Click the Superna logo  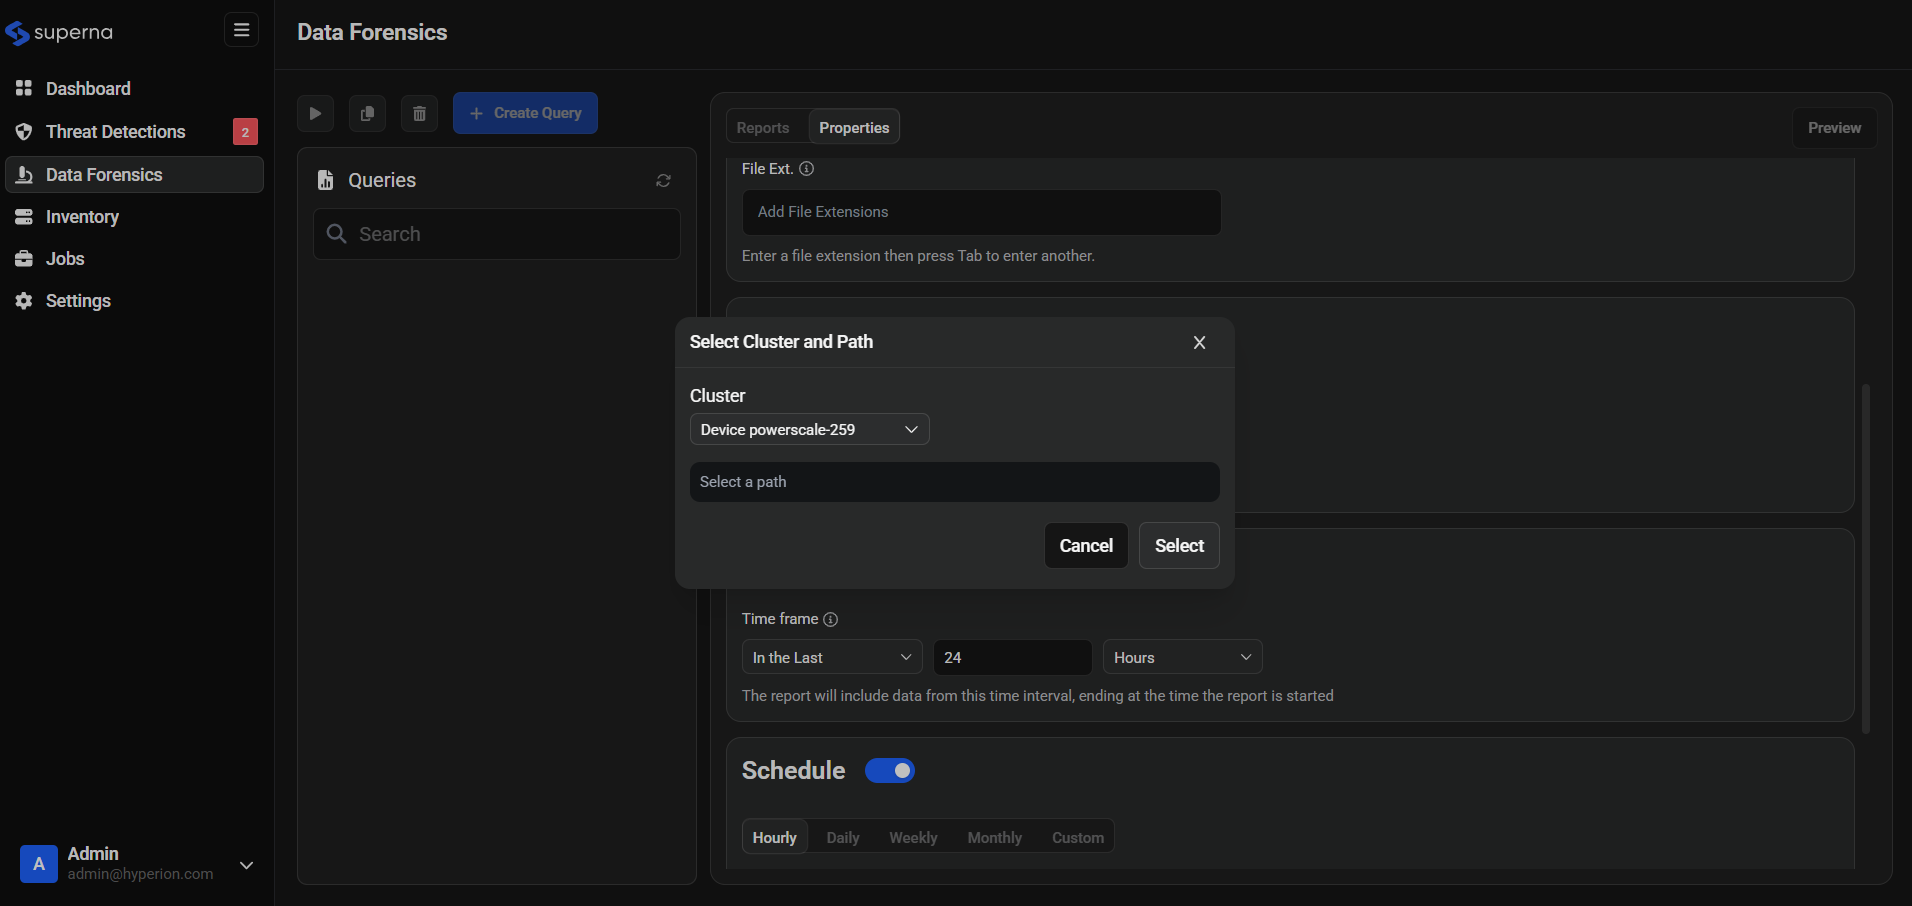[x=59, y=33]
